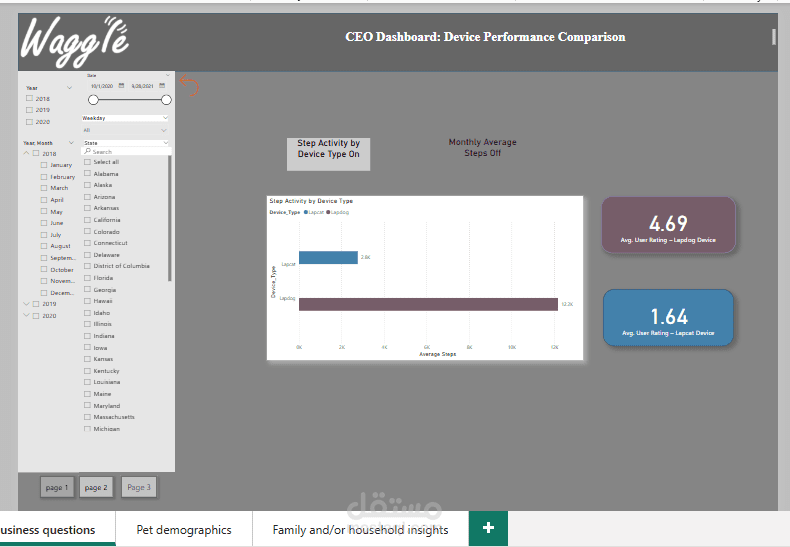Check the January month checkbox
The image size is (790, 547).
pyautogui.click(x=44, y=165)
